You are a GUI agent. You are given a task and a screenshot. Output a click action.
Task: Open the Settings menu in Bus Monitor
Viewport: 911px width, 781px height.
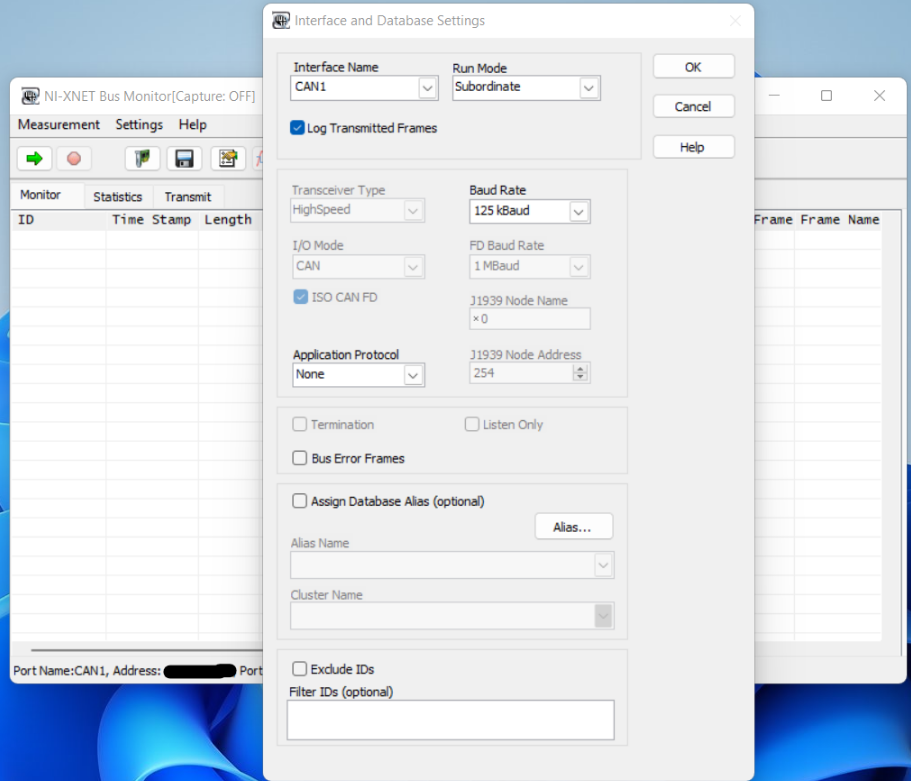(x=139, y=124)
